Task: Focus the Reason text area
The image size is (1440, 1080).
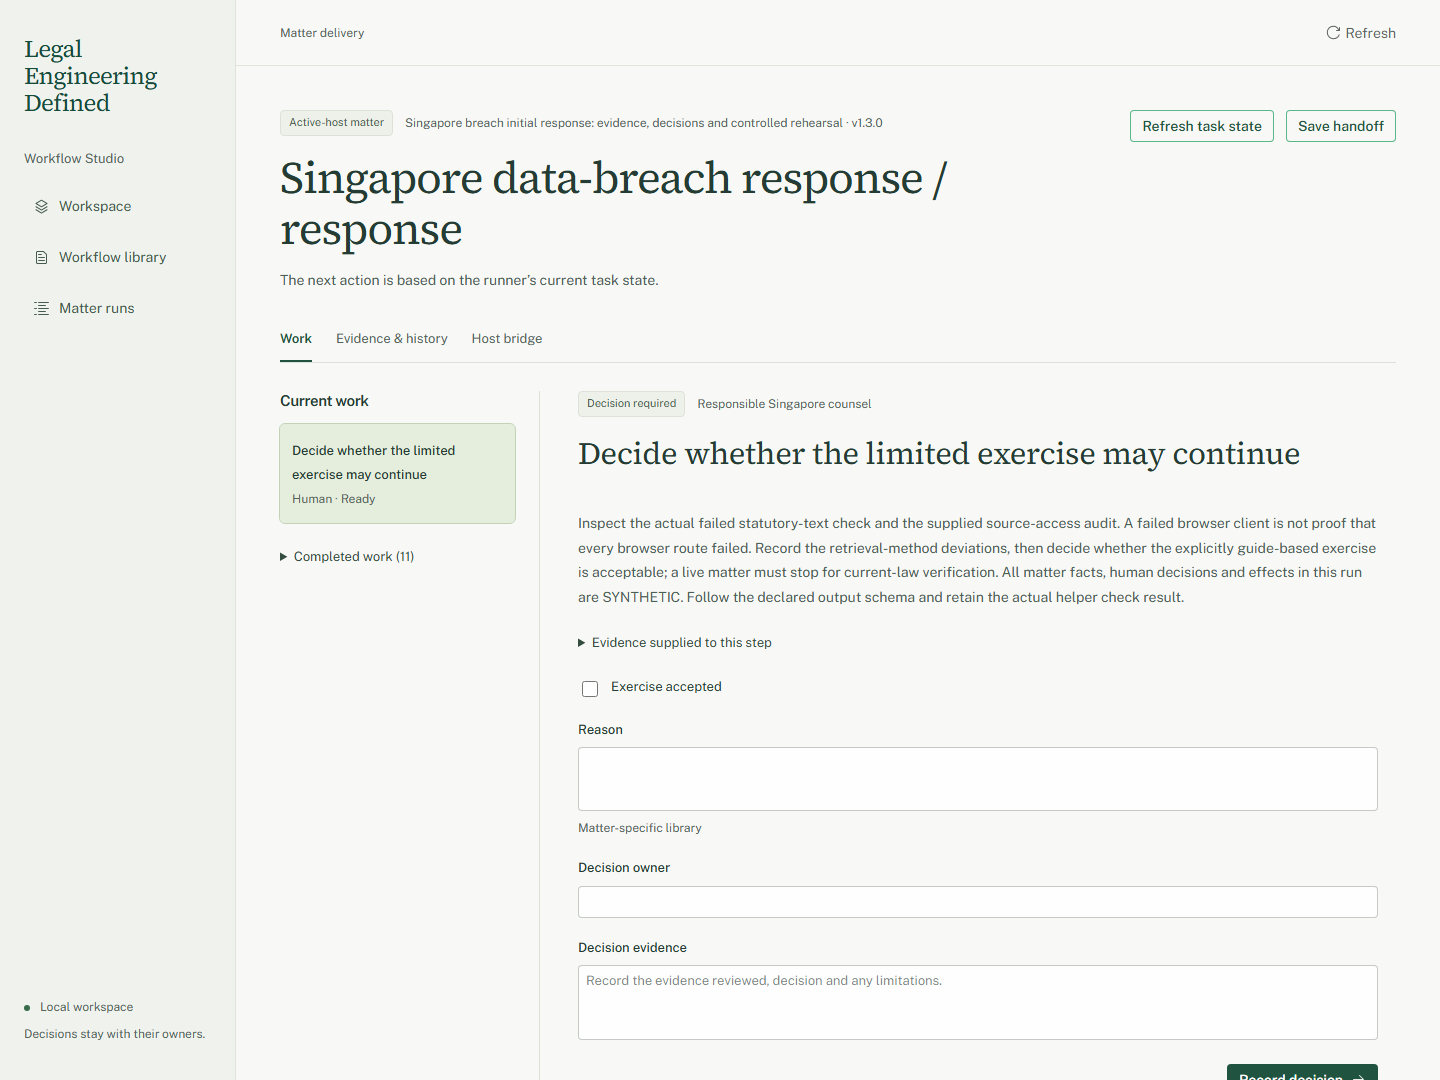Action: pos(978,779)
